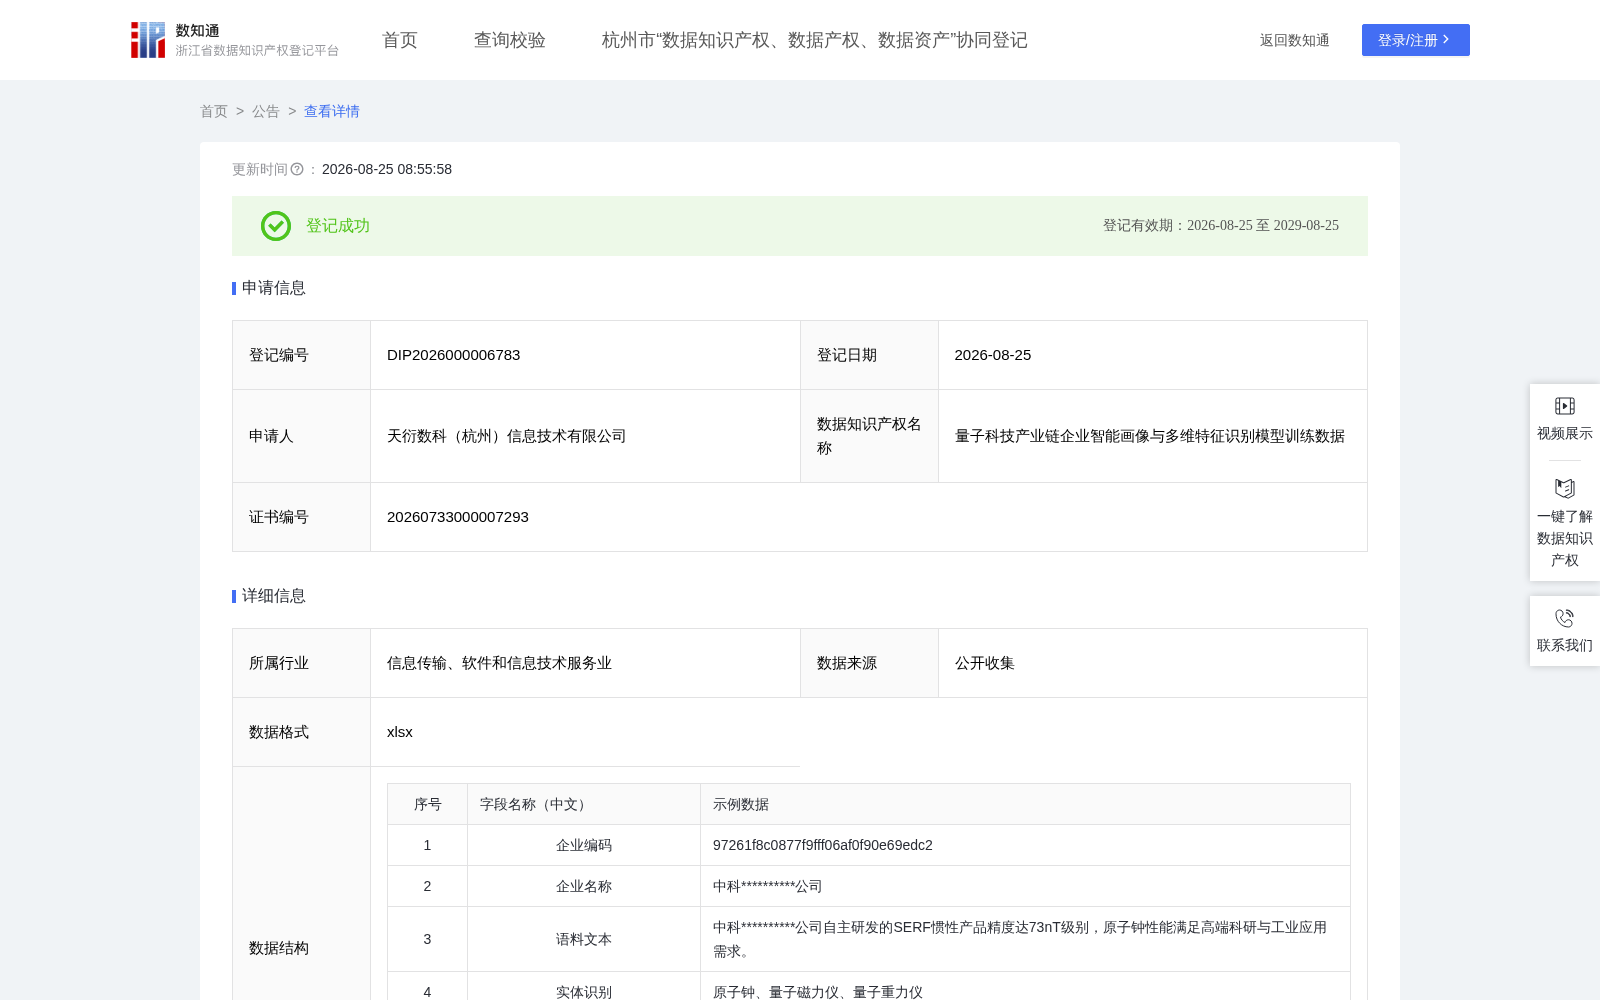Click the update time 2026-08-25 08:55:58
This screenshot has width=1600, height=1000.
(x=387, y=169)
